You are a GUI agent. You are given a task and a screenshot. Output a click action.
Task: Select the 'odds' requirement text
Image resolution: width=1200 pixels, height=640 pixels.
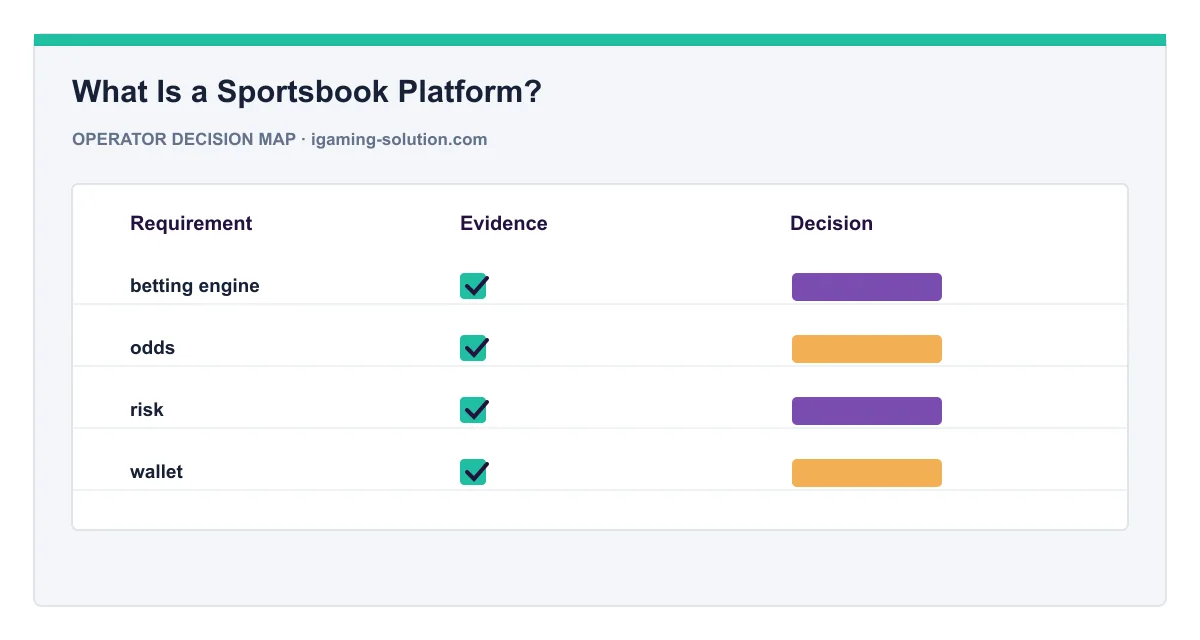152,348
